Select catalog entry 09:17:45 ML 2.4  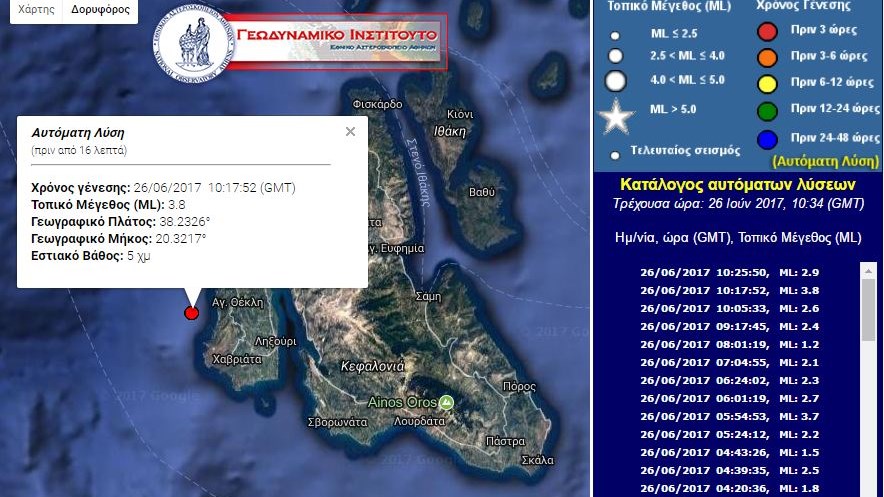pos(730,327)
